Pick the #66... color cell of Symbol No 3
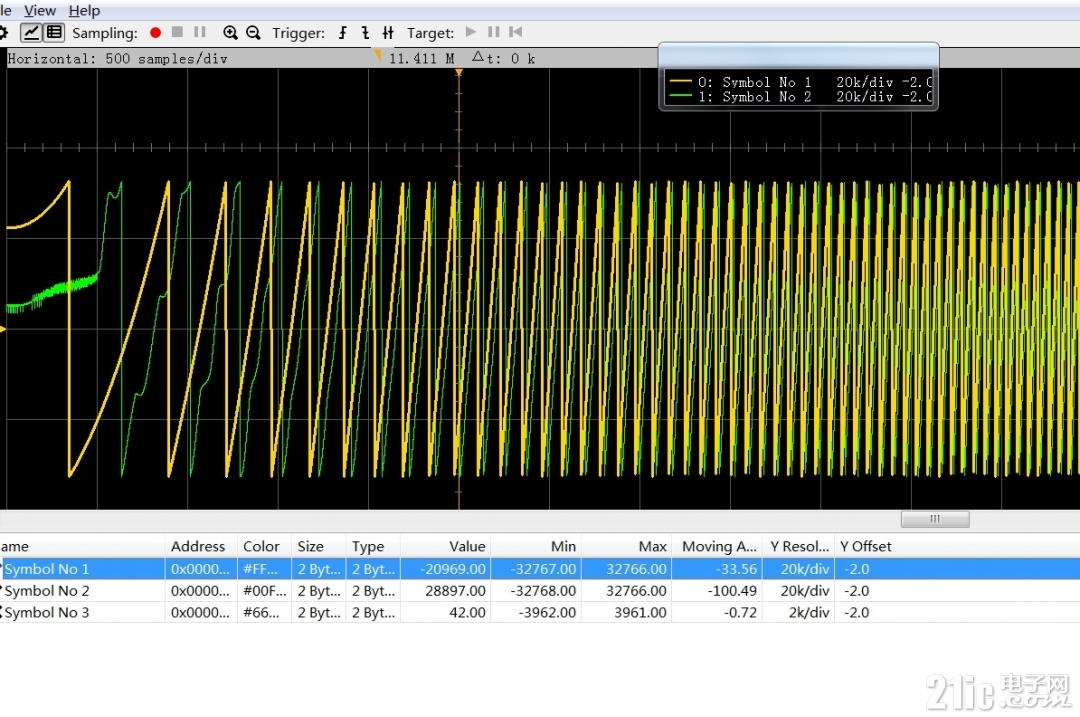This screenshot has width=1080, height=717. click(x=264, y=612)
